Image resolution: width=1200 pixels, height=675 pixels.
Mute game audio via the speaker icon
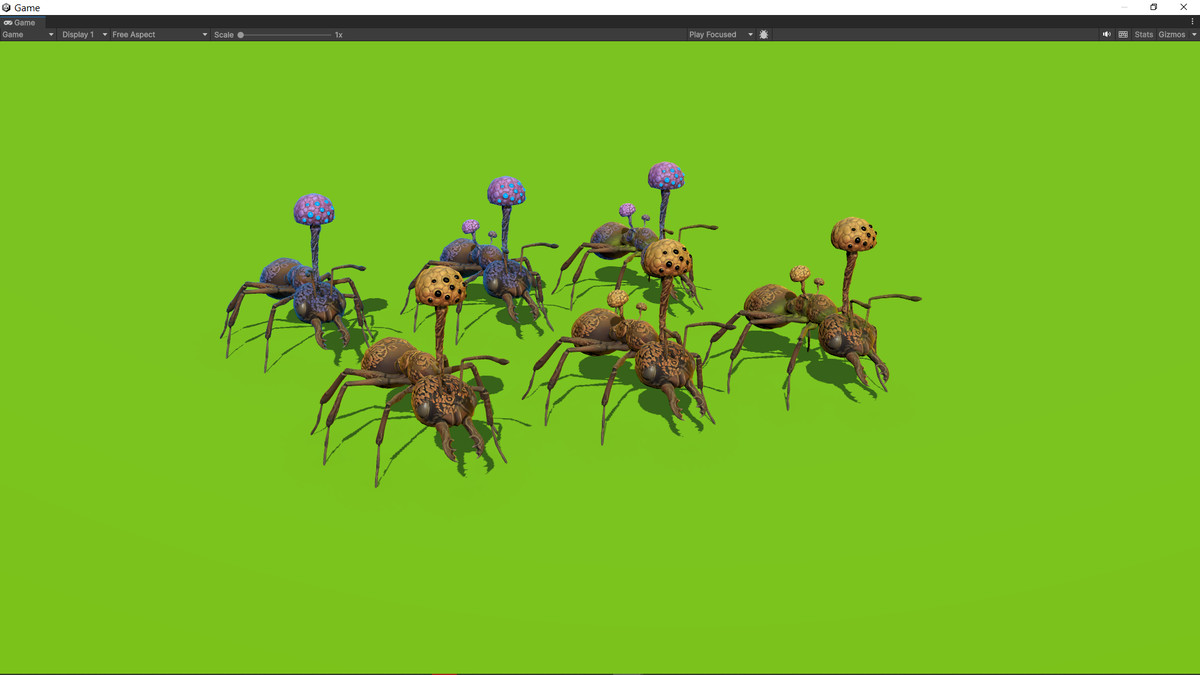pos(1106,34)
